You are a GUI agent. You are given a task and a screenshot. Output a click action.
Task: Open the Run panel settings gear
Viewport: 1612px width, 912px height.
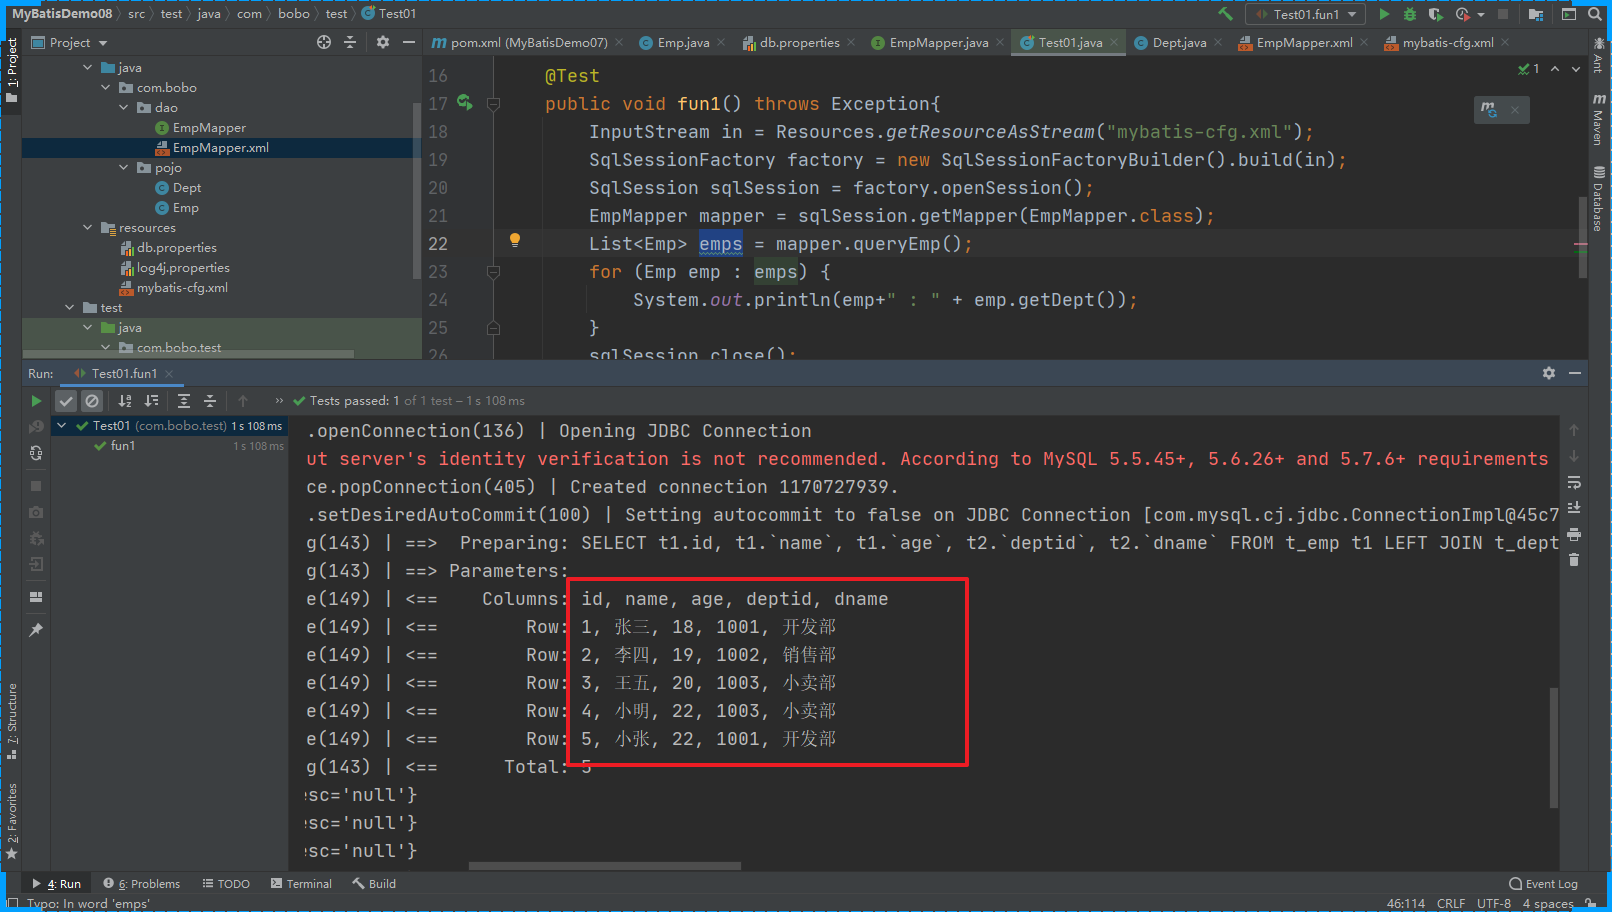[x=1549, y=373]
